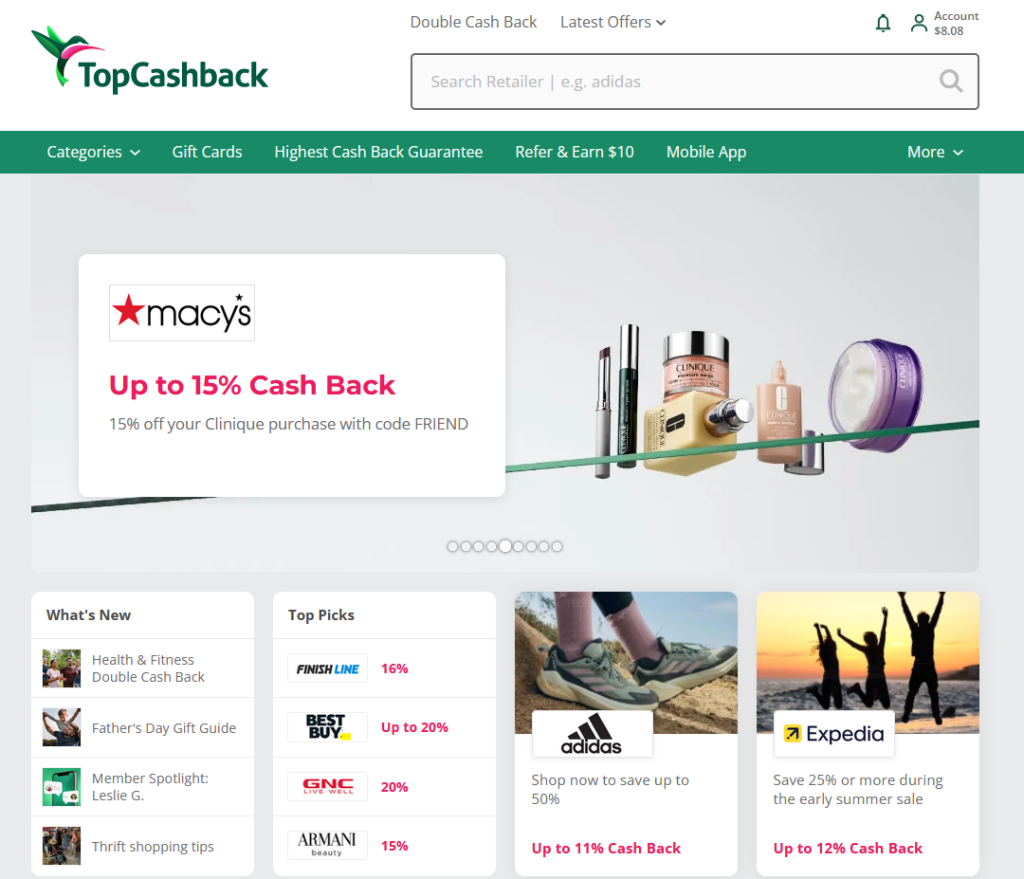Open the Account profile icon
Viewport: 1024px width, 879px height.
(918, 24)
